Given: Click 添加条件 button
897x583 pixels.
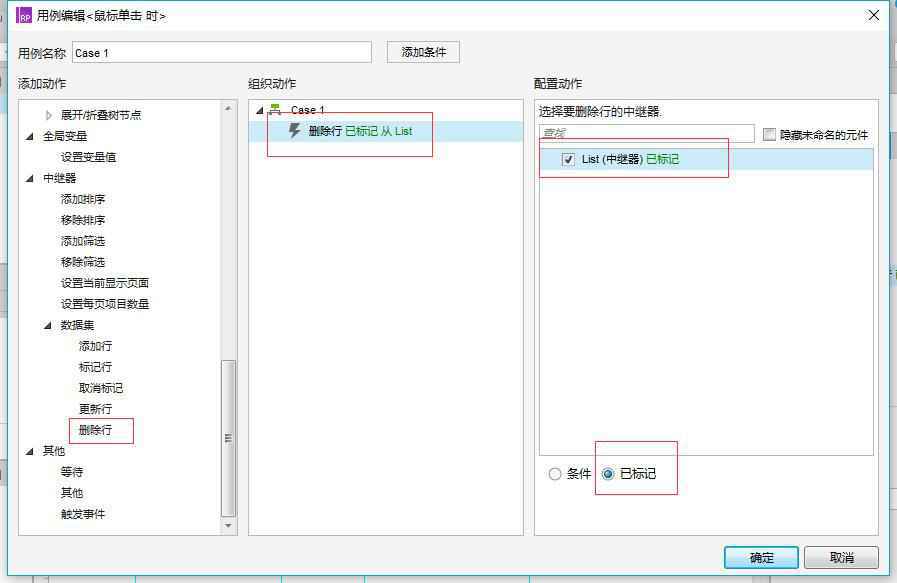Looking at the screenshot, I should 423,52.
